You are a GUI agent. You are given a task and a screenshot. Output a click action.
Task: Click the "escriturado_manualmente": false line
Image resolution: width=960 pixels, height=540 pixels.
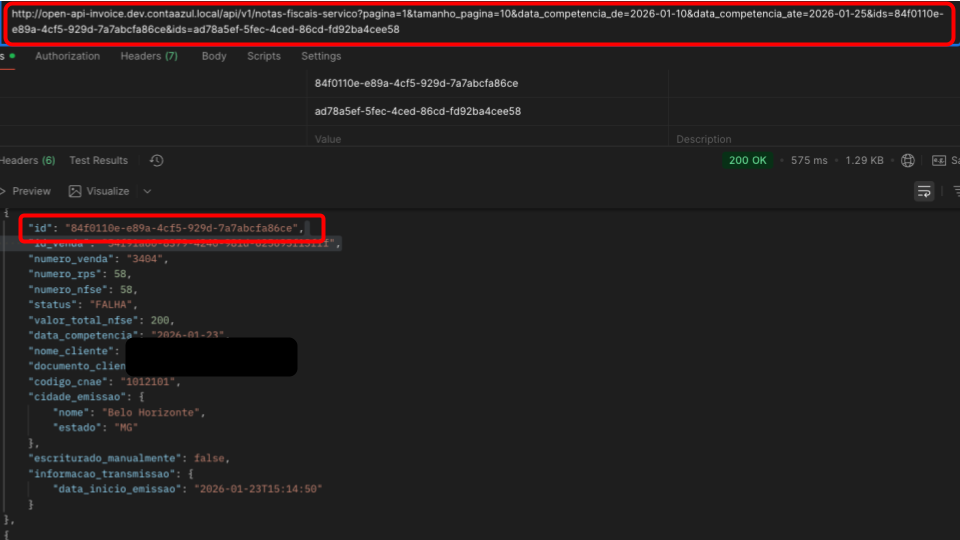(129, 459)
